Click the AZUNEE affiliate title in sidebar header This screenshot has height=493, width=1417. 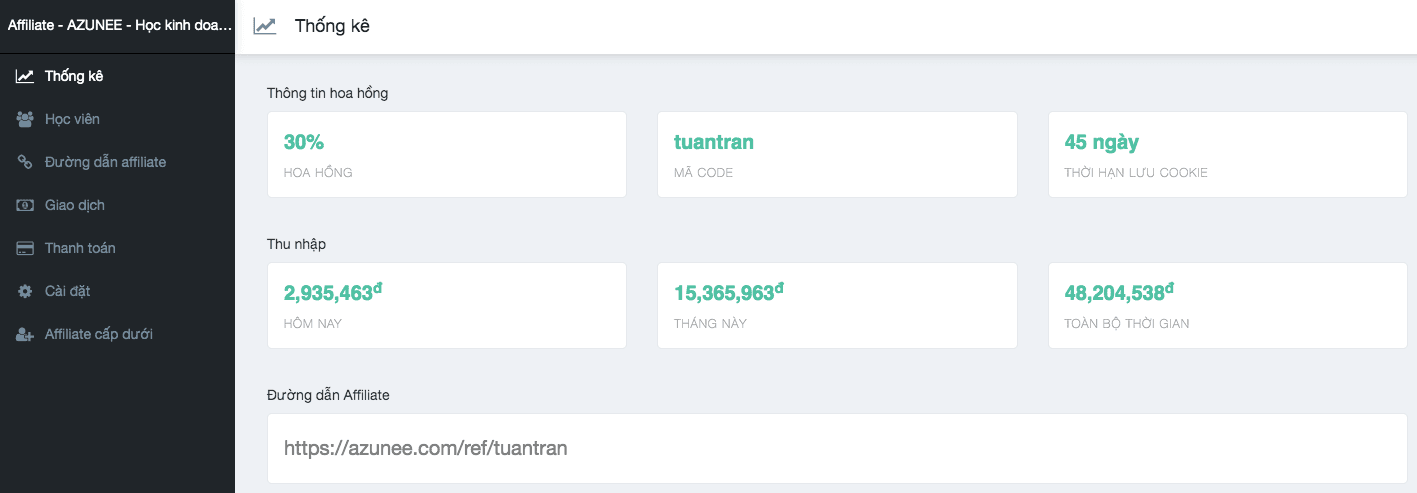point(120,25)
